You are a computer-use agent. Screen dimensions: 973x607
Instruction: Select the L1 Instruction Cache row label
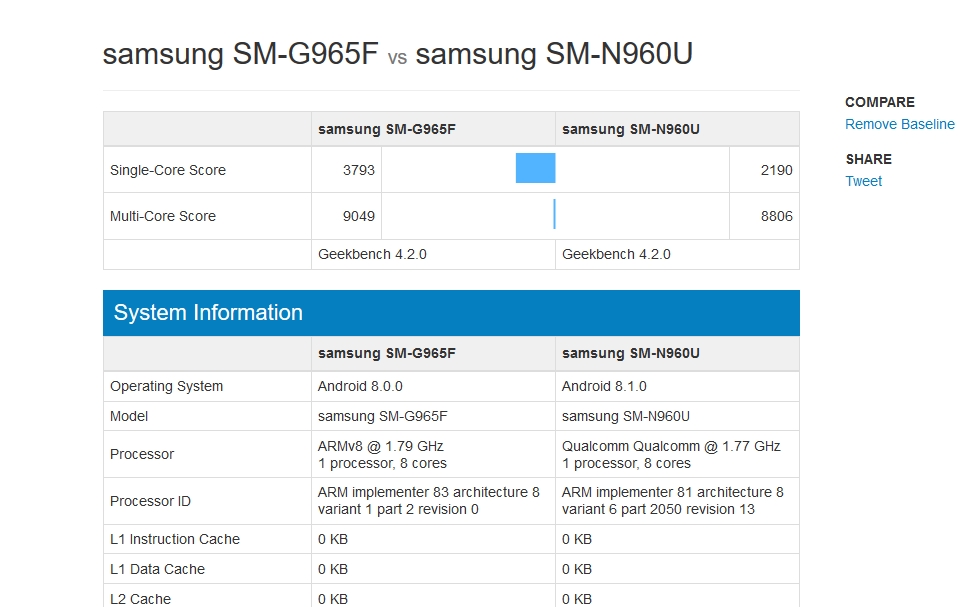(174, 539)
